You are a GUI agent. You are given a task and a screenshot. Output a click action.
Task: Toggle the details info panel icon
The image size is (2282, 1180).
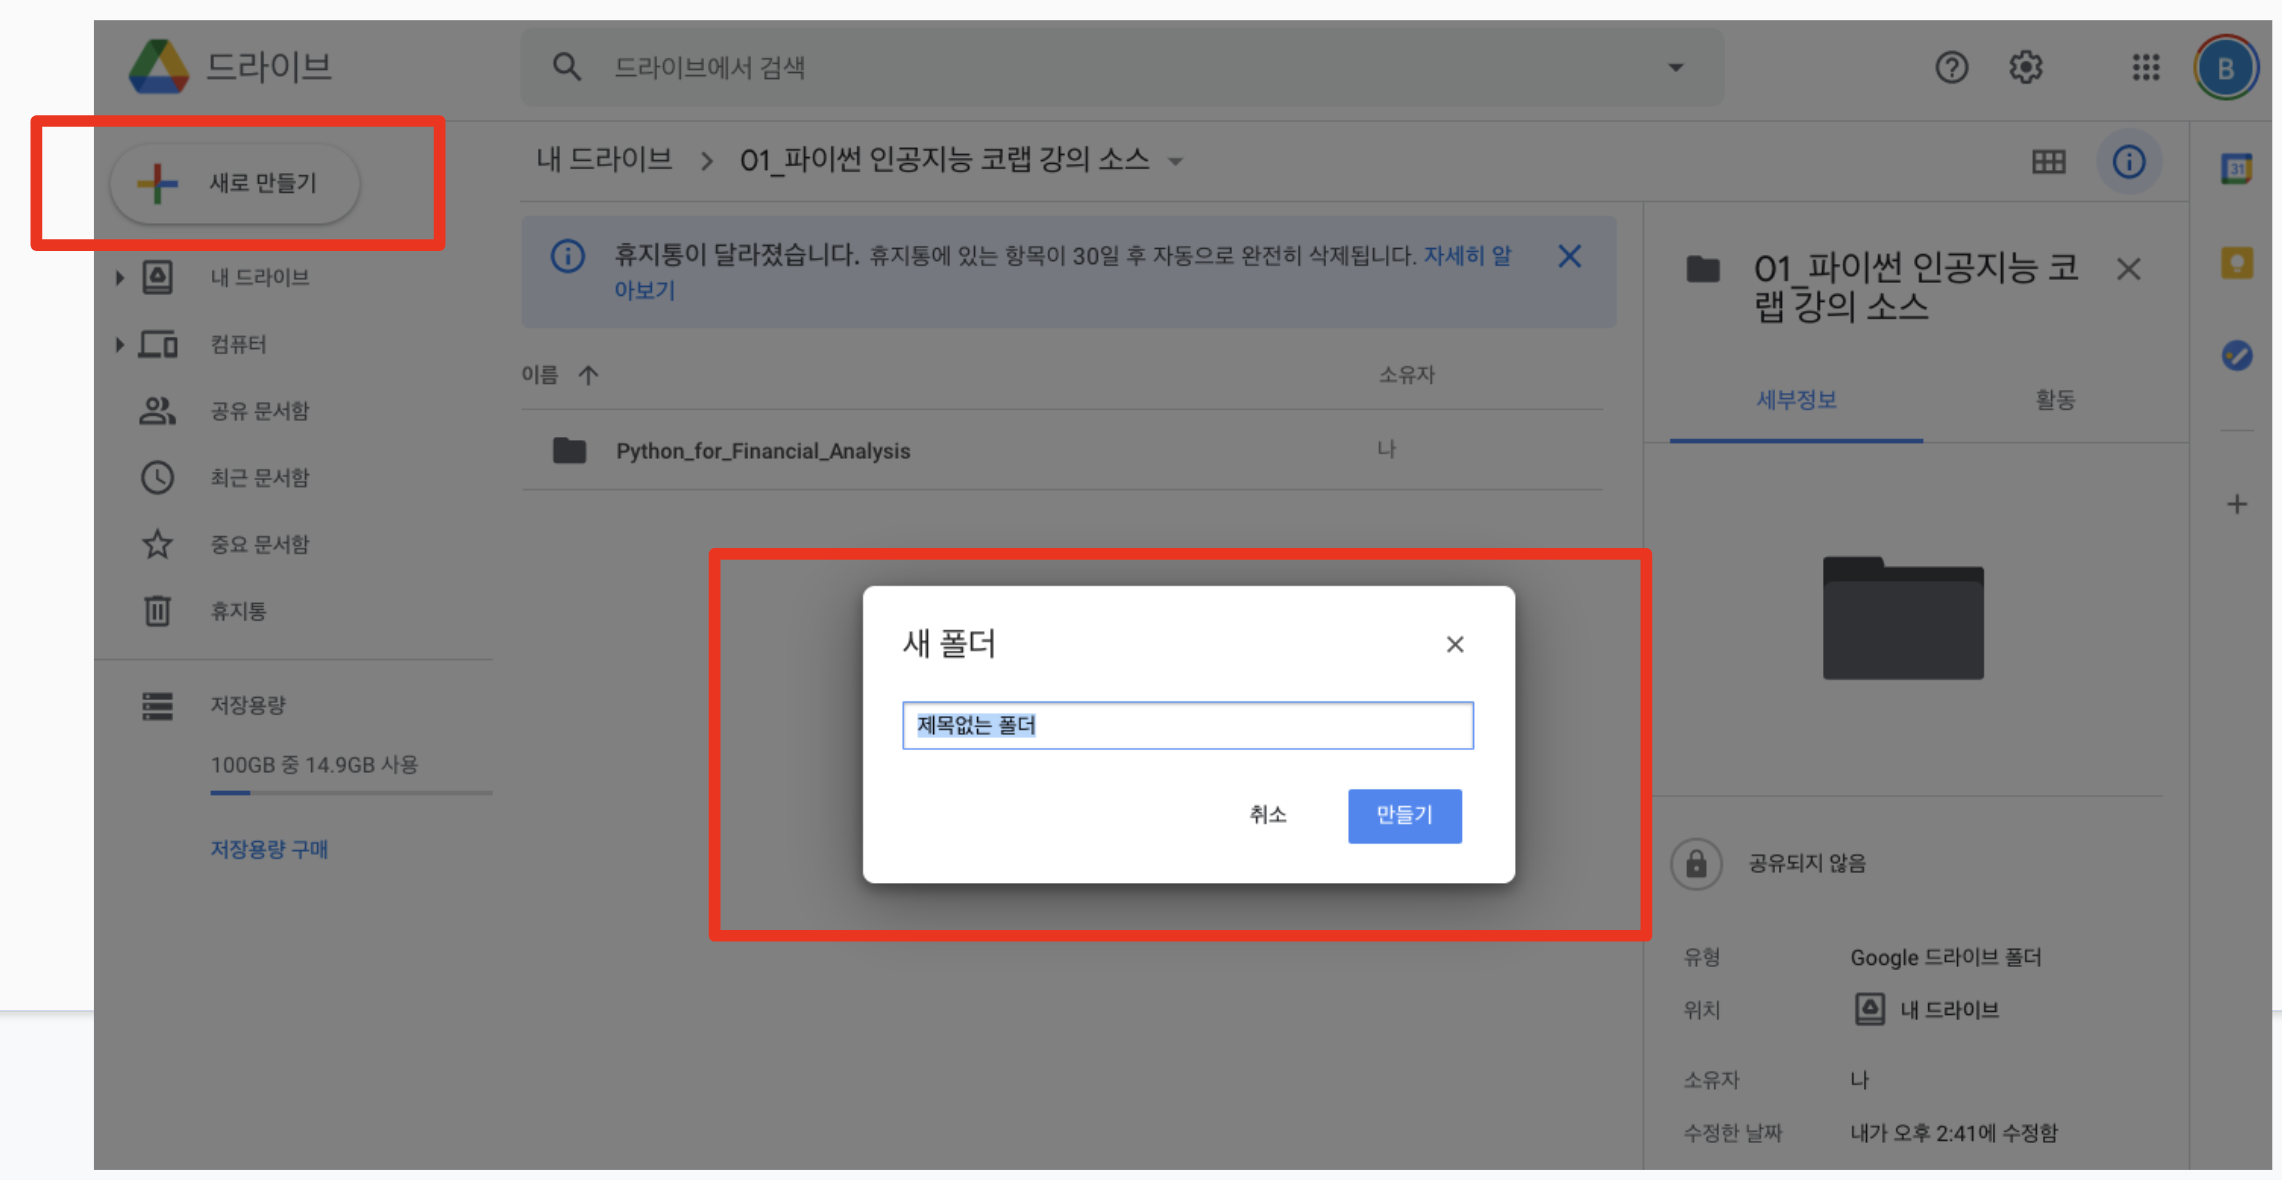[x=2128, y=161]
